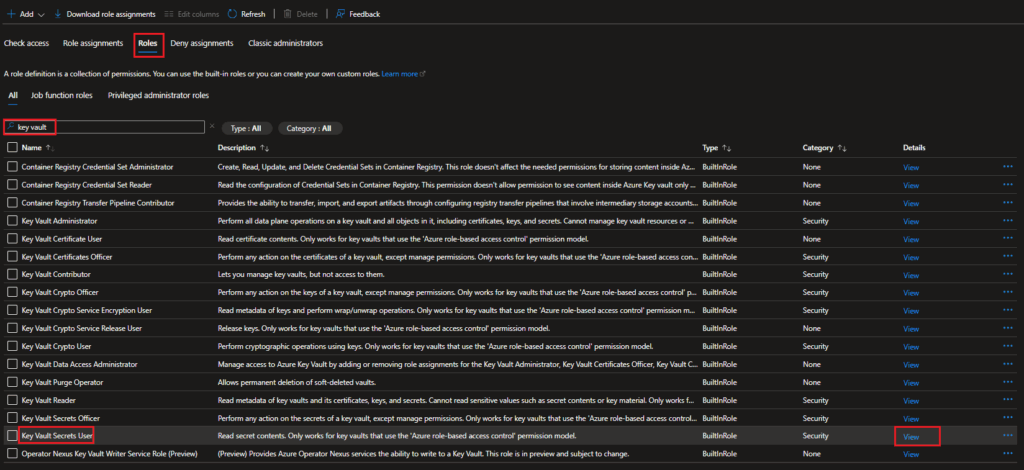The width and height of the screenshot is (1024, 470).
Task: View details of Key Vault Administrator
Action: pos(910,221)
